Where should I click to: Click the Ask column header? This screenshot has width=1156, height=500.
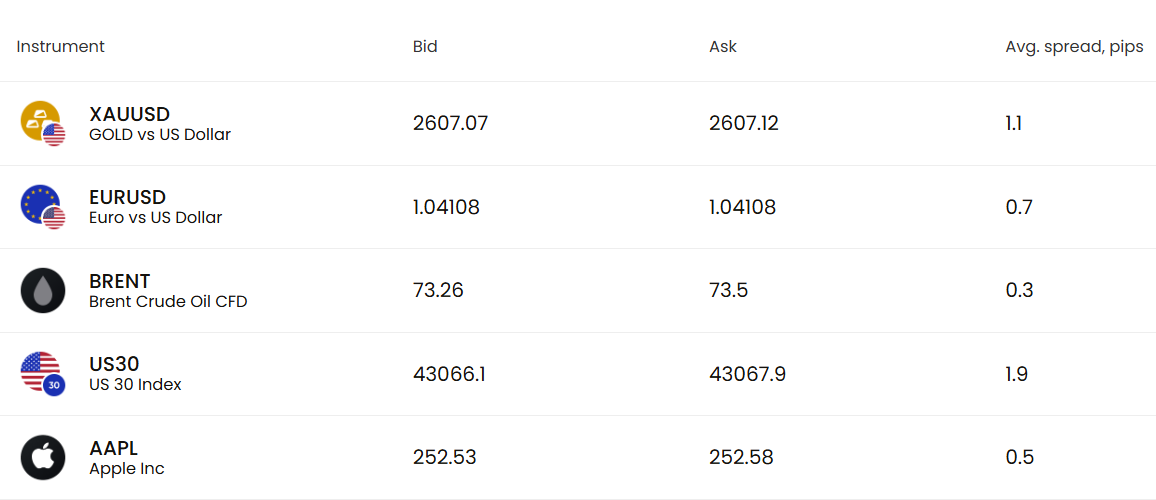point(723,46)
